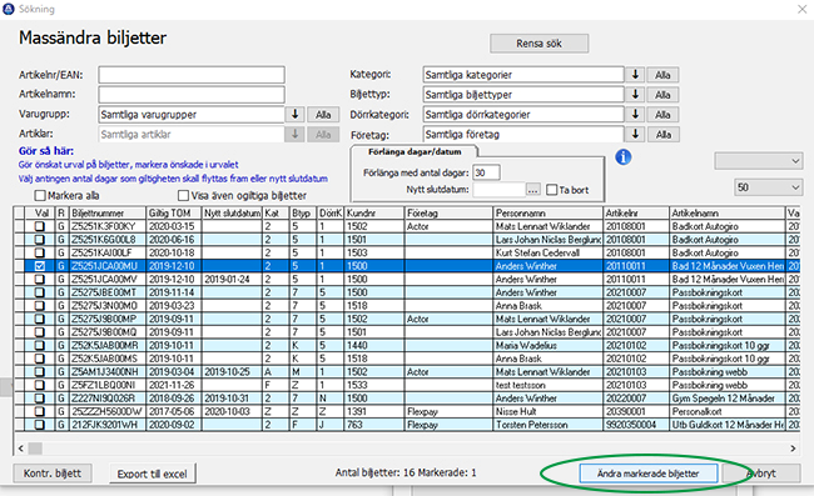Screen dimensions: 814x496
Task: Select the row for Maria Wadelius
Action: point(406,345)
